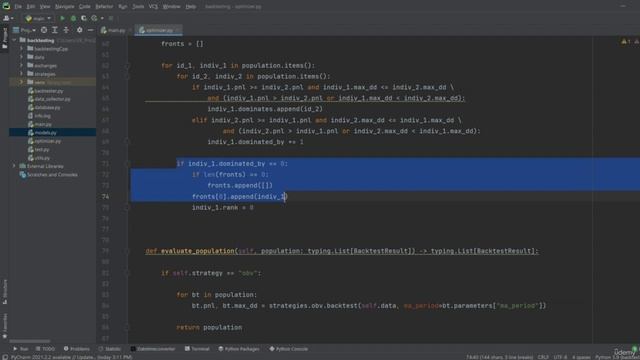Expand the strategies folder
The image size is (640, 360).
(x=22, y=74)
